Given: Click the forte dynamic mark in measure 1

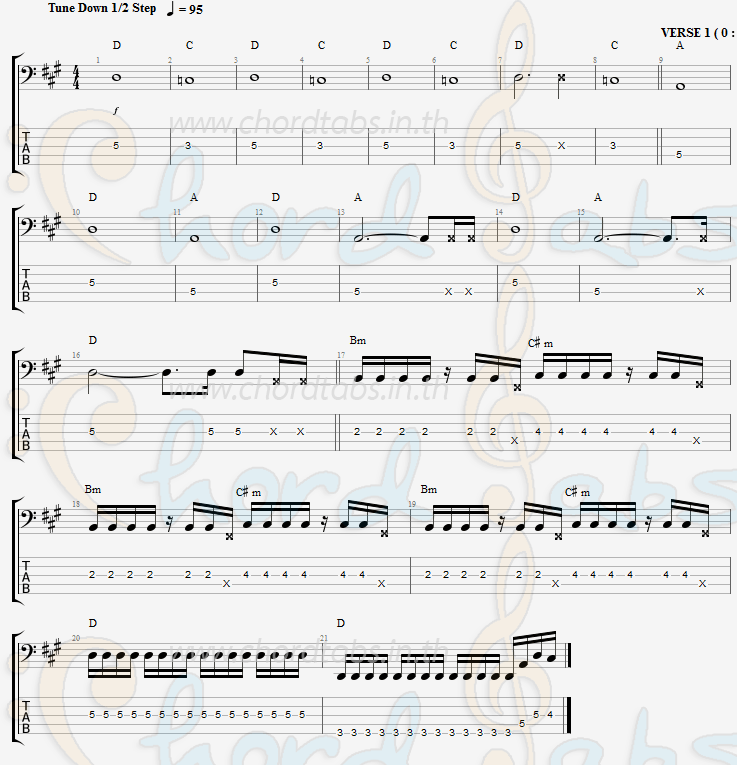Looking at the screenshot, I should pos(116,111).
